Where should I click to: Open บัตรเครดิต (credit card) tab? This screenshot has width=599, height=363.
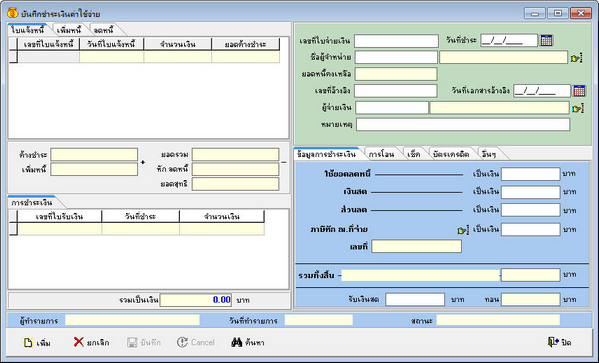(x=451, y=154)
